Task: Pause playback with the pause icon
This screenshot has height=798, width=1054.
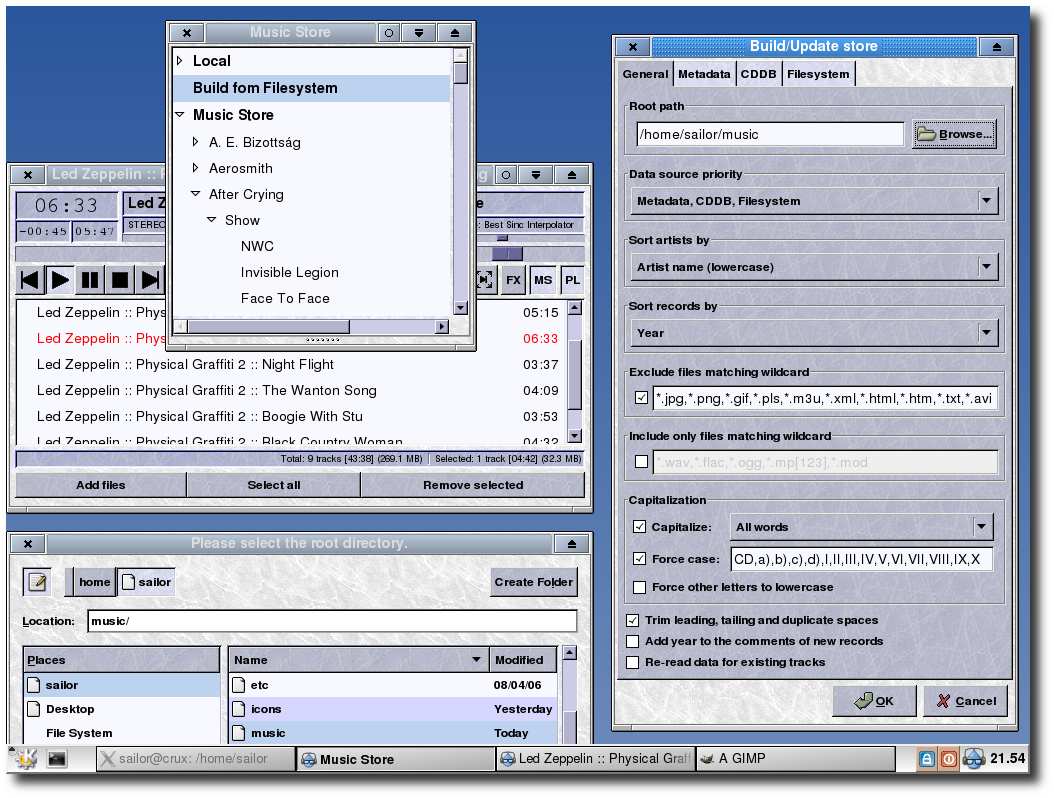Action: (90, 280)
